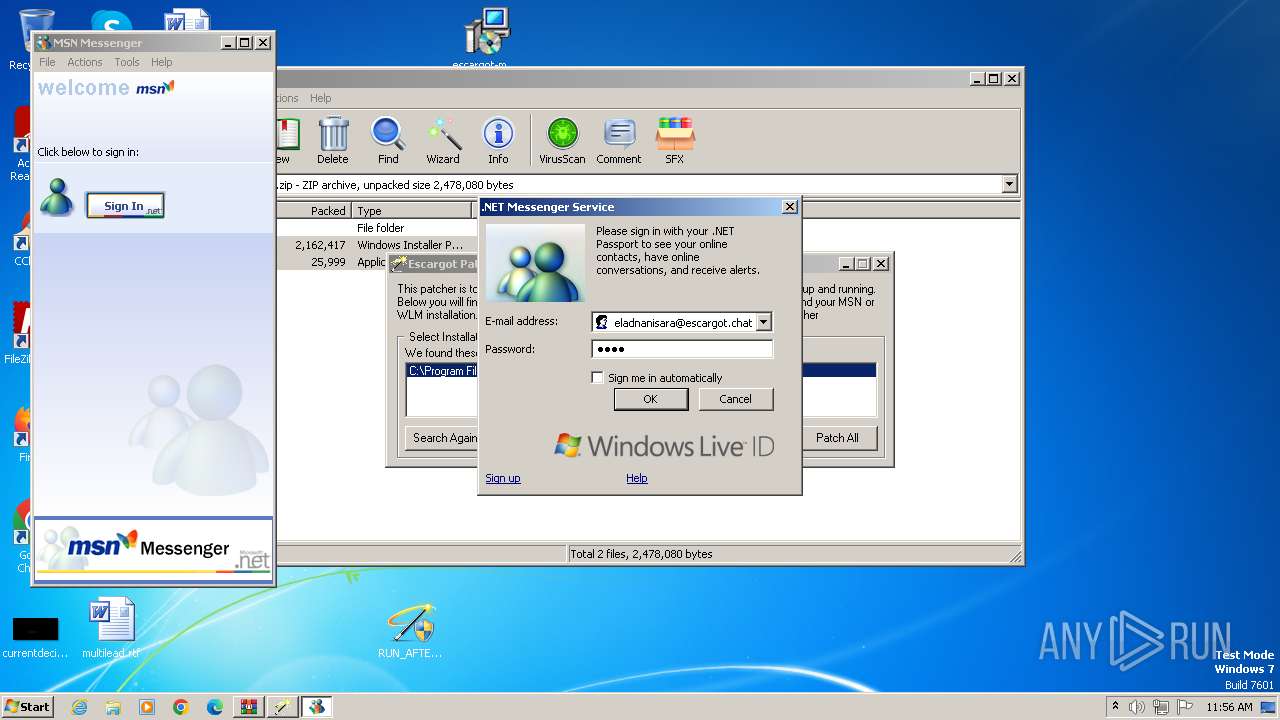Show archive Info in WinRAR toolbar
Viewport: 1280px width, 720px height.
pyautogui.click(x=498, y=140)
